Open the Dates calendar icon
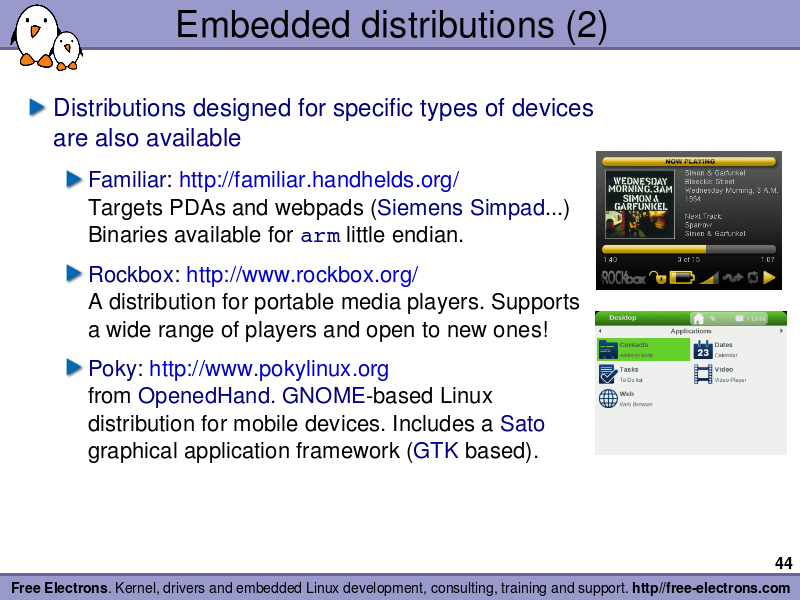Viewport: 800px width, 600px height. point(703,350)
